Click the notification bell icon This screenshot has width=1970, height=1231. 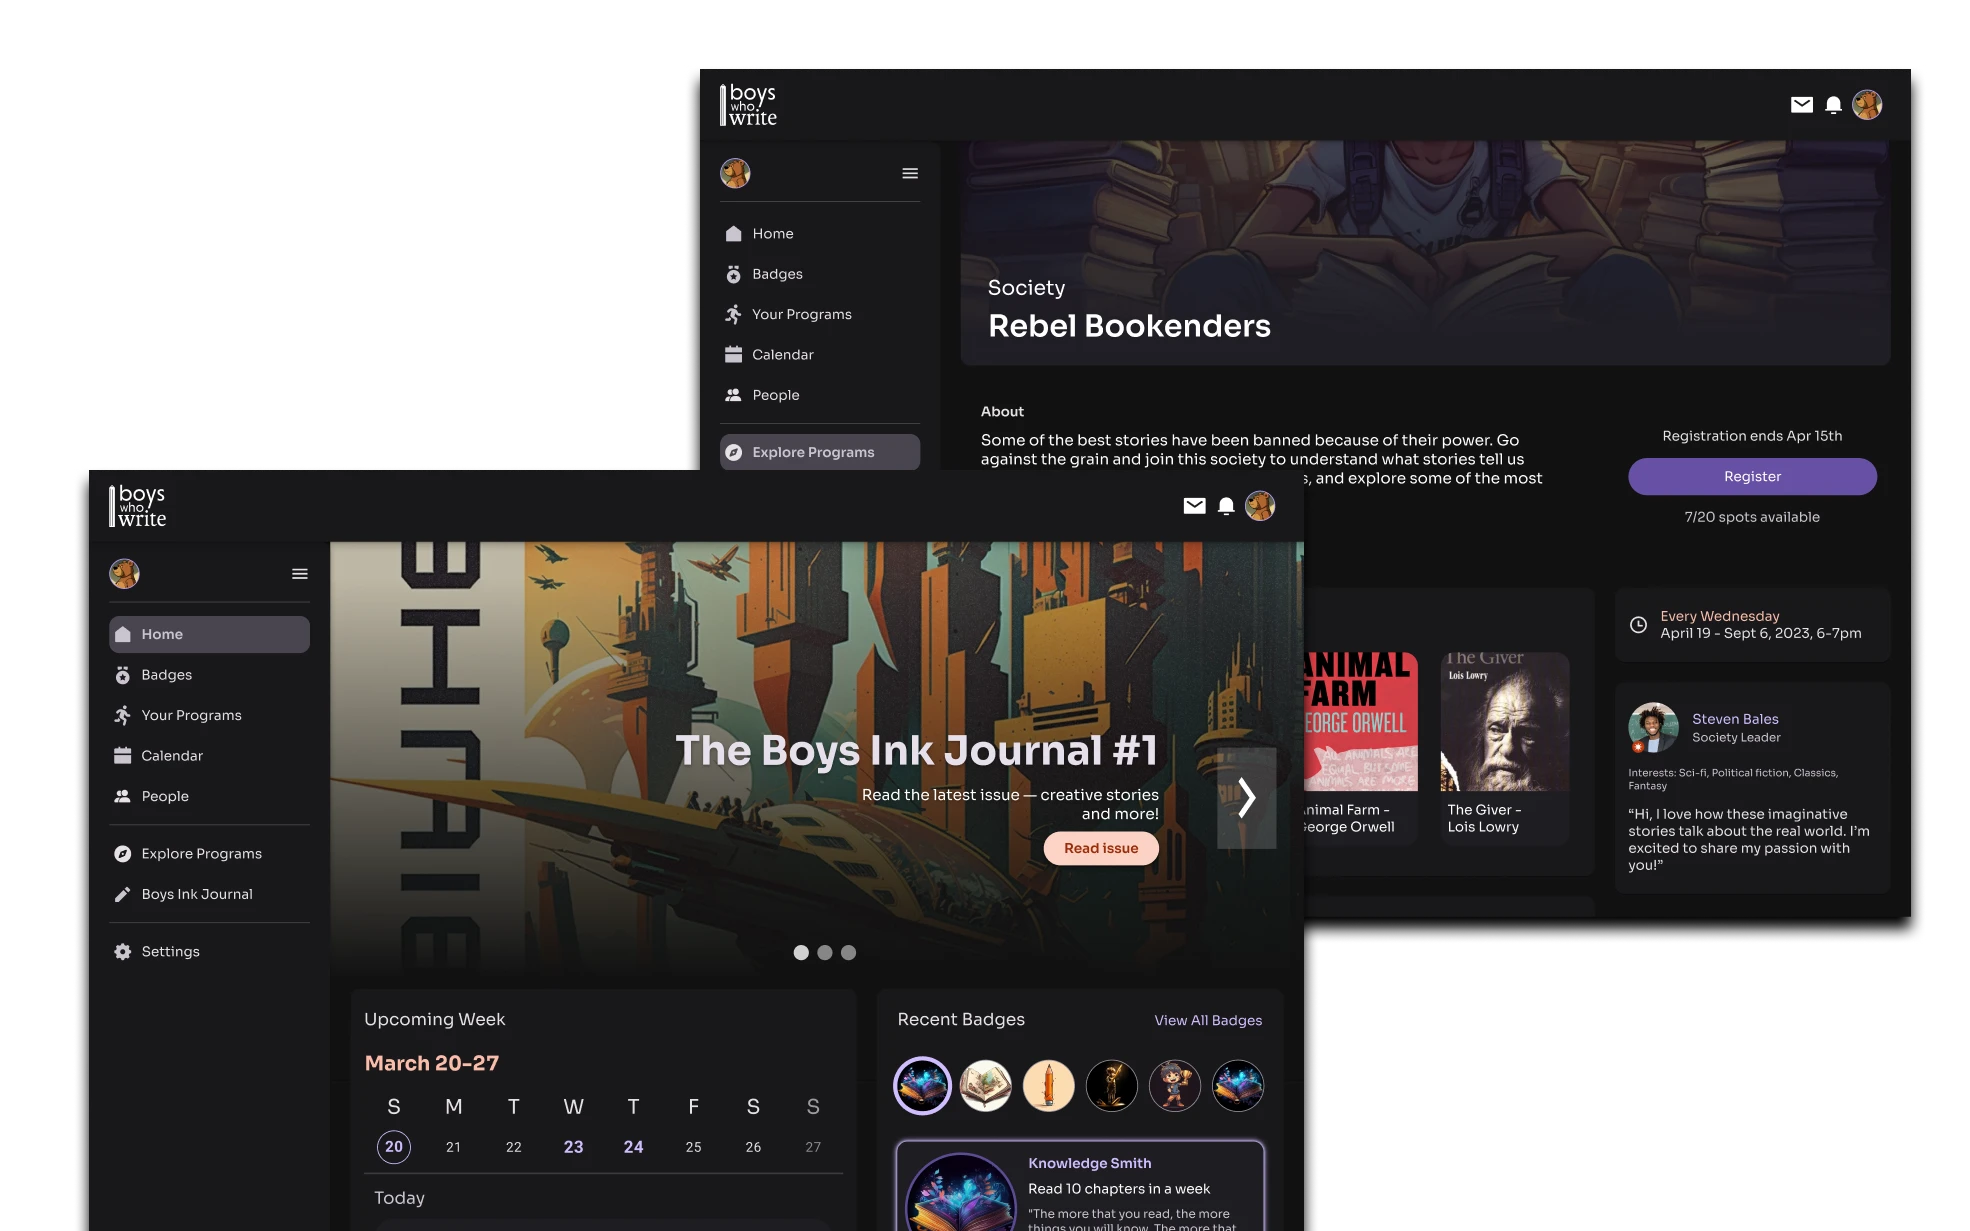pos(1226,505)
